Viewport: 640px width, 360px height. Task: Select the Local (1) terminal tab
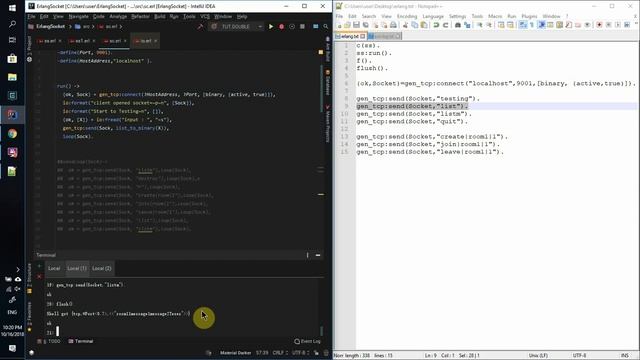77,269
